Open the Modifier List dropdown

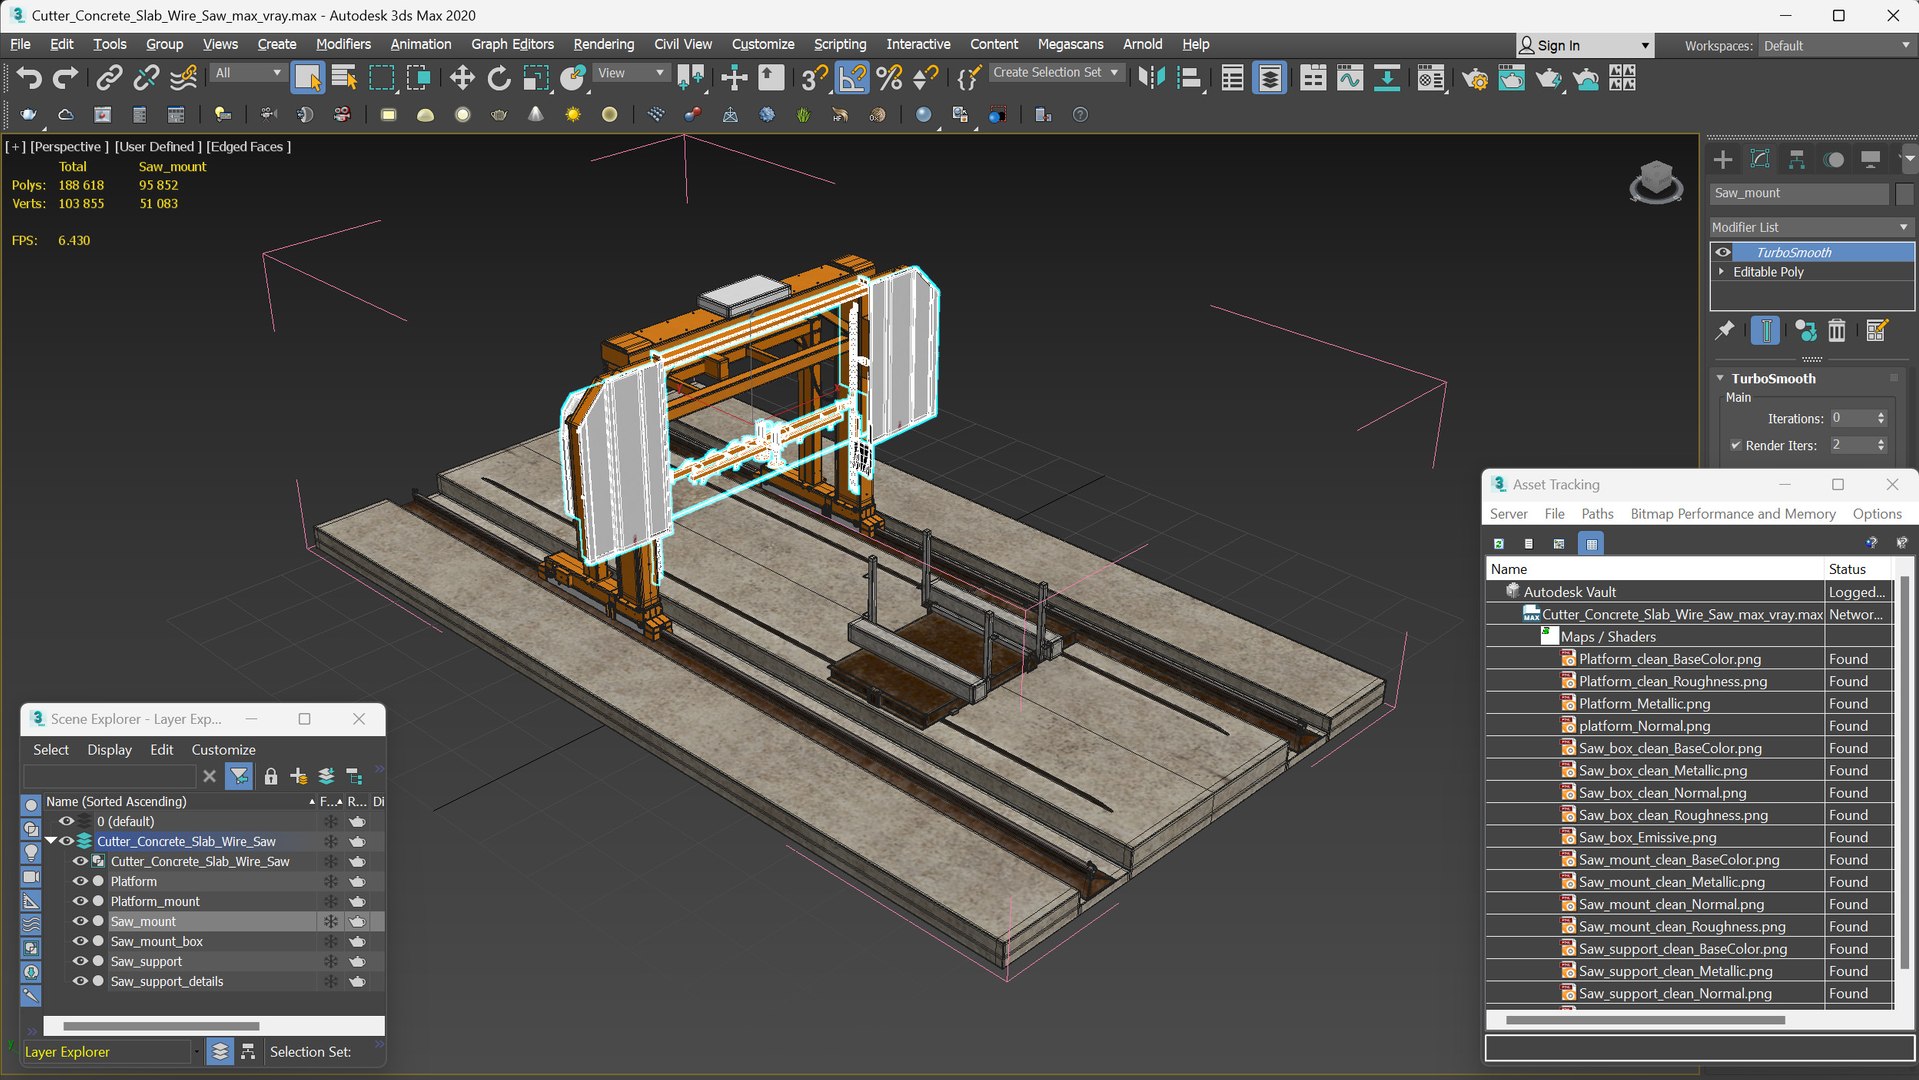pos(1811,227)
